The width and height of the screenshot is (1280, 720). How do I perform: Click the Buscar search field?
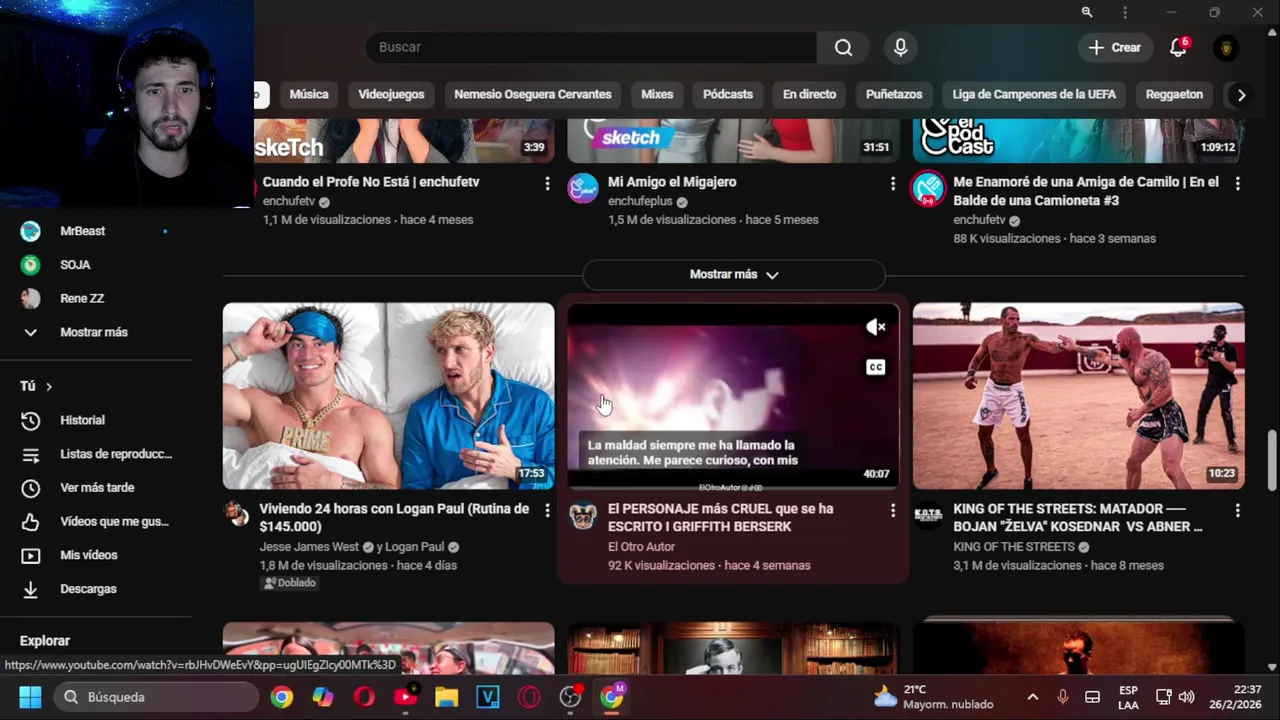pos(592,47)
